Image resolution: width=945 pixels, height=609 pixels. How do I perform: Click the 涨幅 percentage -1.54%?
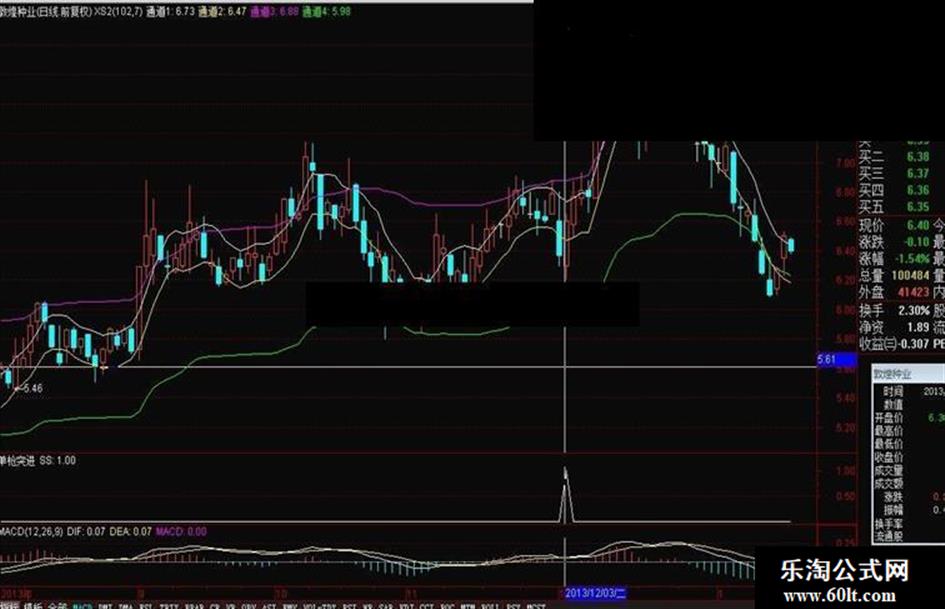912,259
